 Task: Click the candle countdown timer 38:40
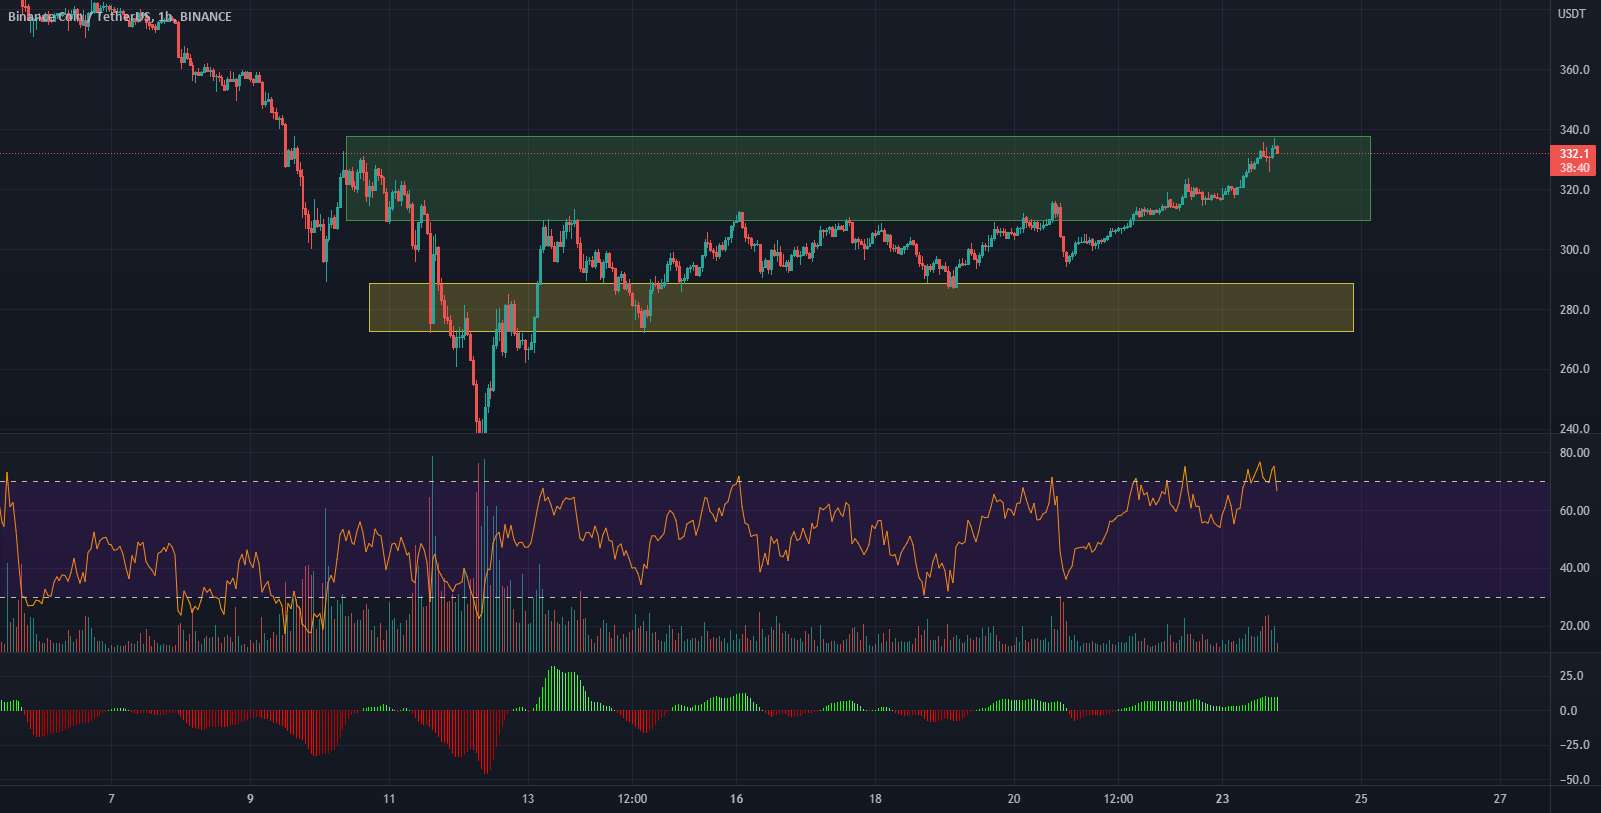coord(1574,168)
